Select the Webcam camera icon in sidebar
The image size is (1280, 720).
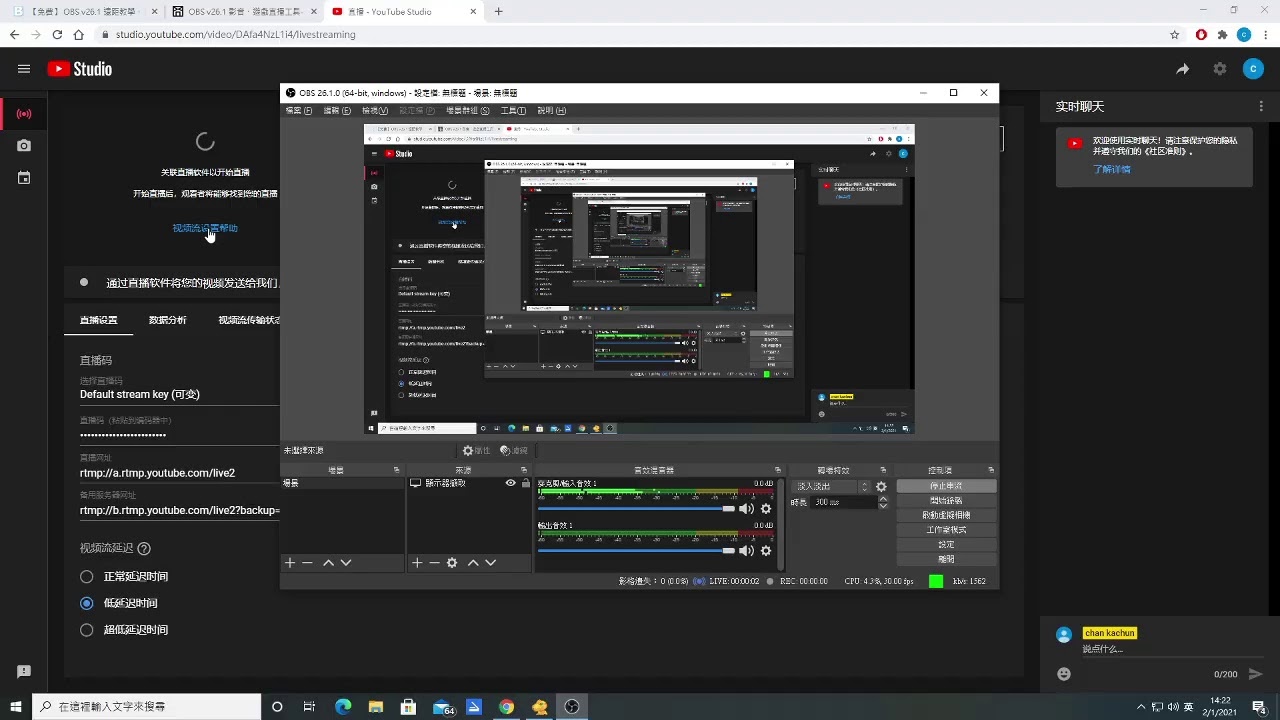[x=24, y=146]
